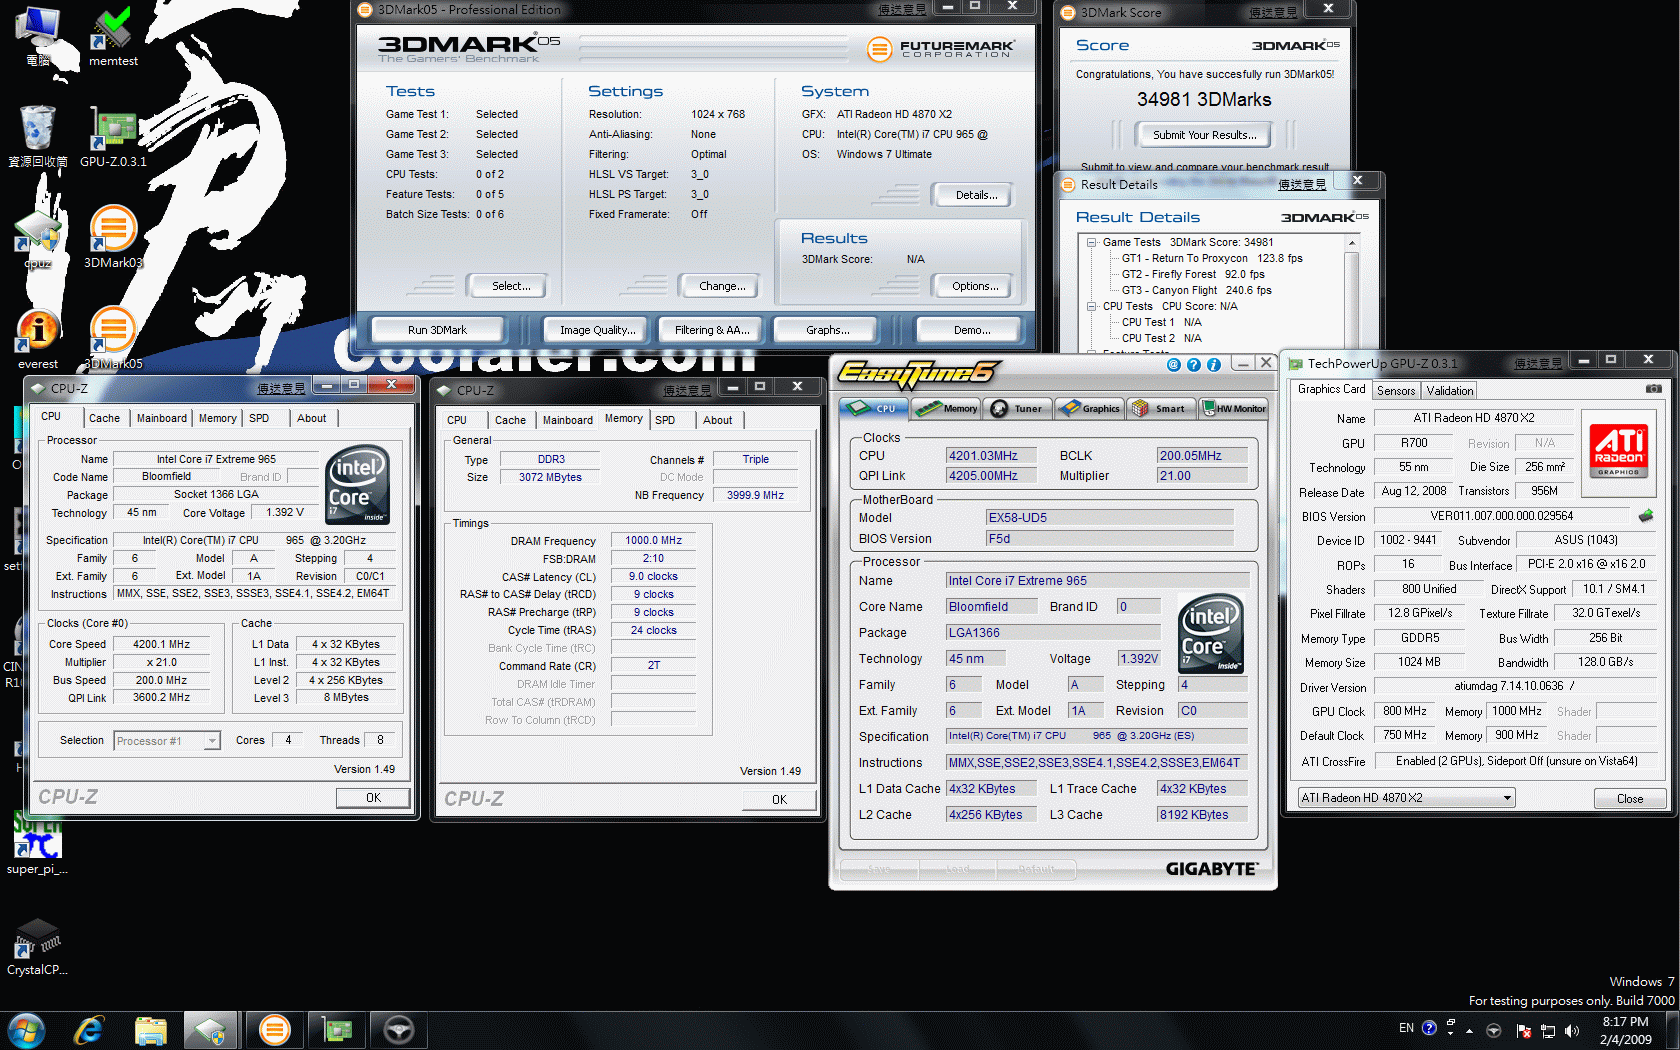Open Internet Explorer from the taskbar

[89, 1030]
